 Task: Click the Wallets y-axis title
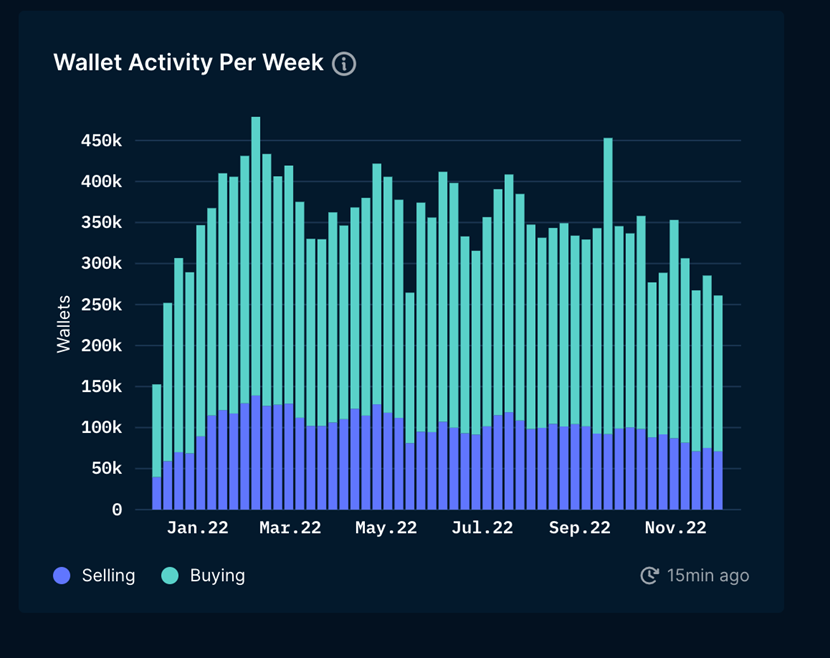(x=64, y=323)
